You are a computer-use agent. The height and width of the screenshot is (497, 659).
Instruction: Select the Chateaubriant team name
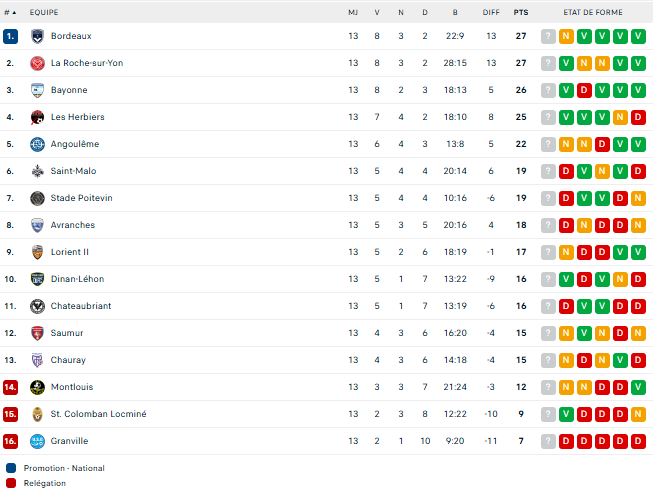(x=81, y=306)
